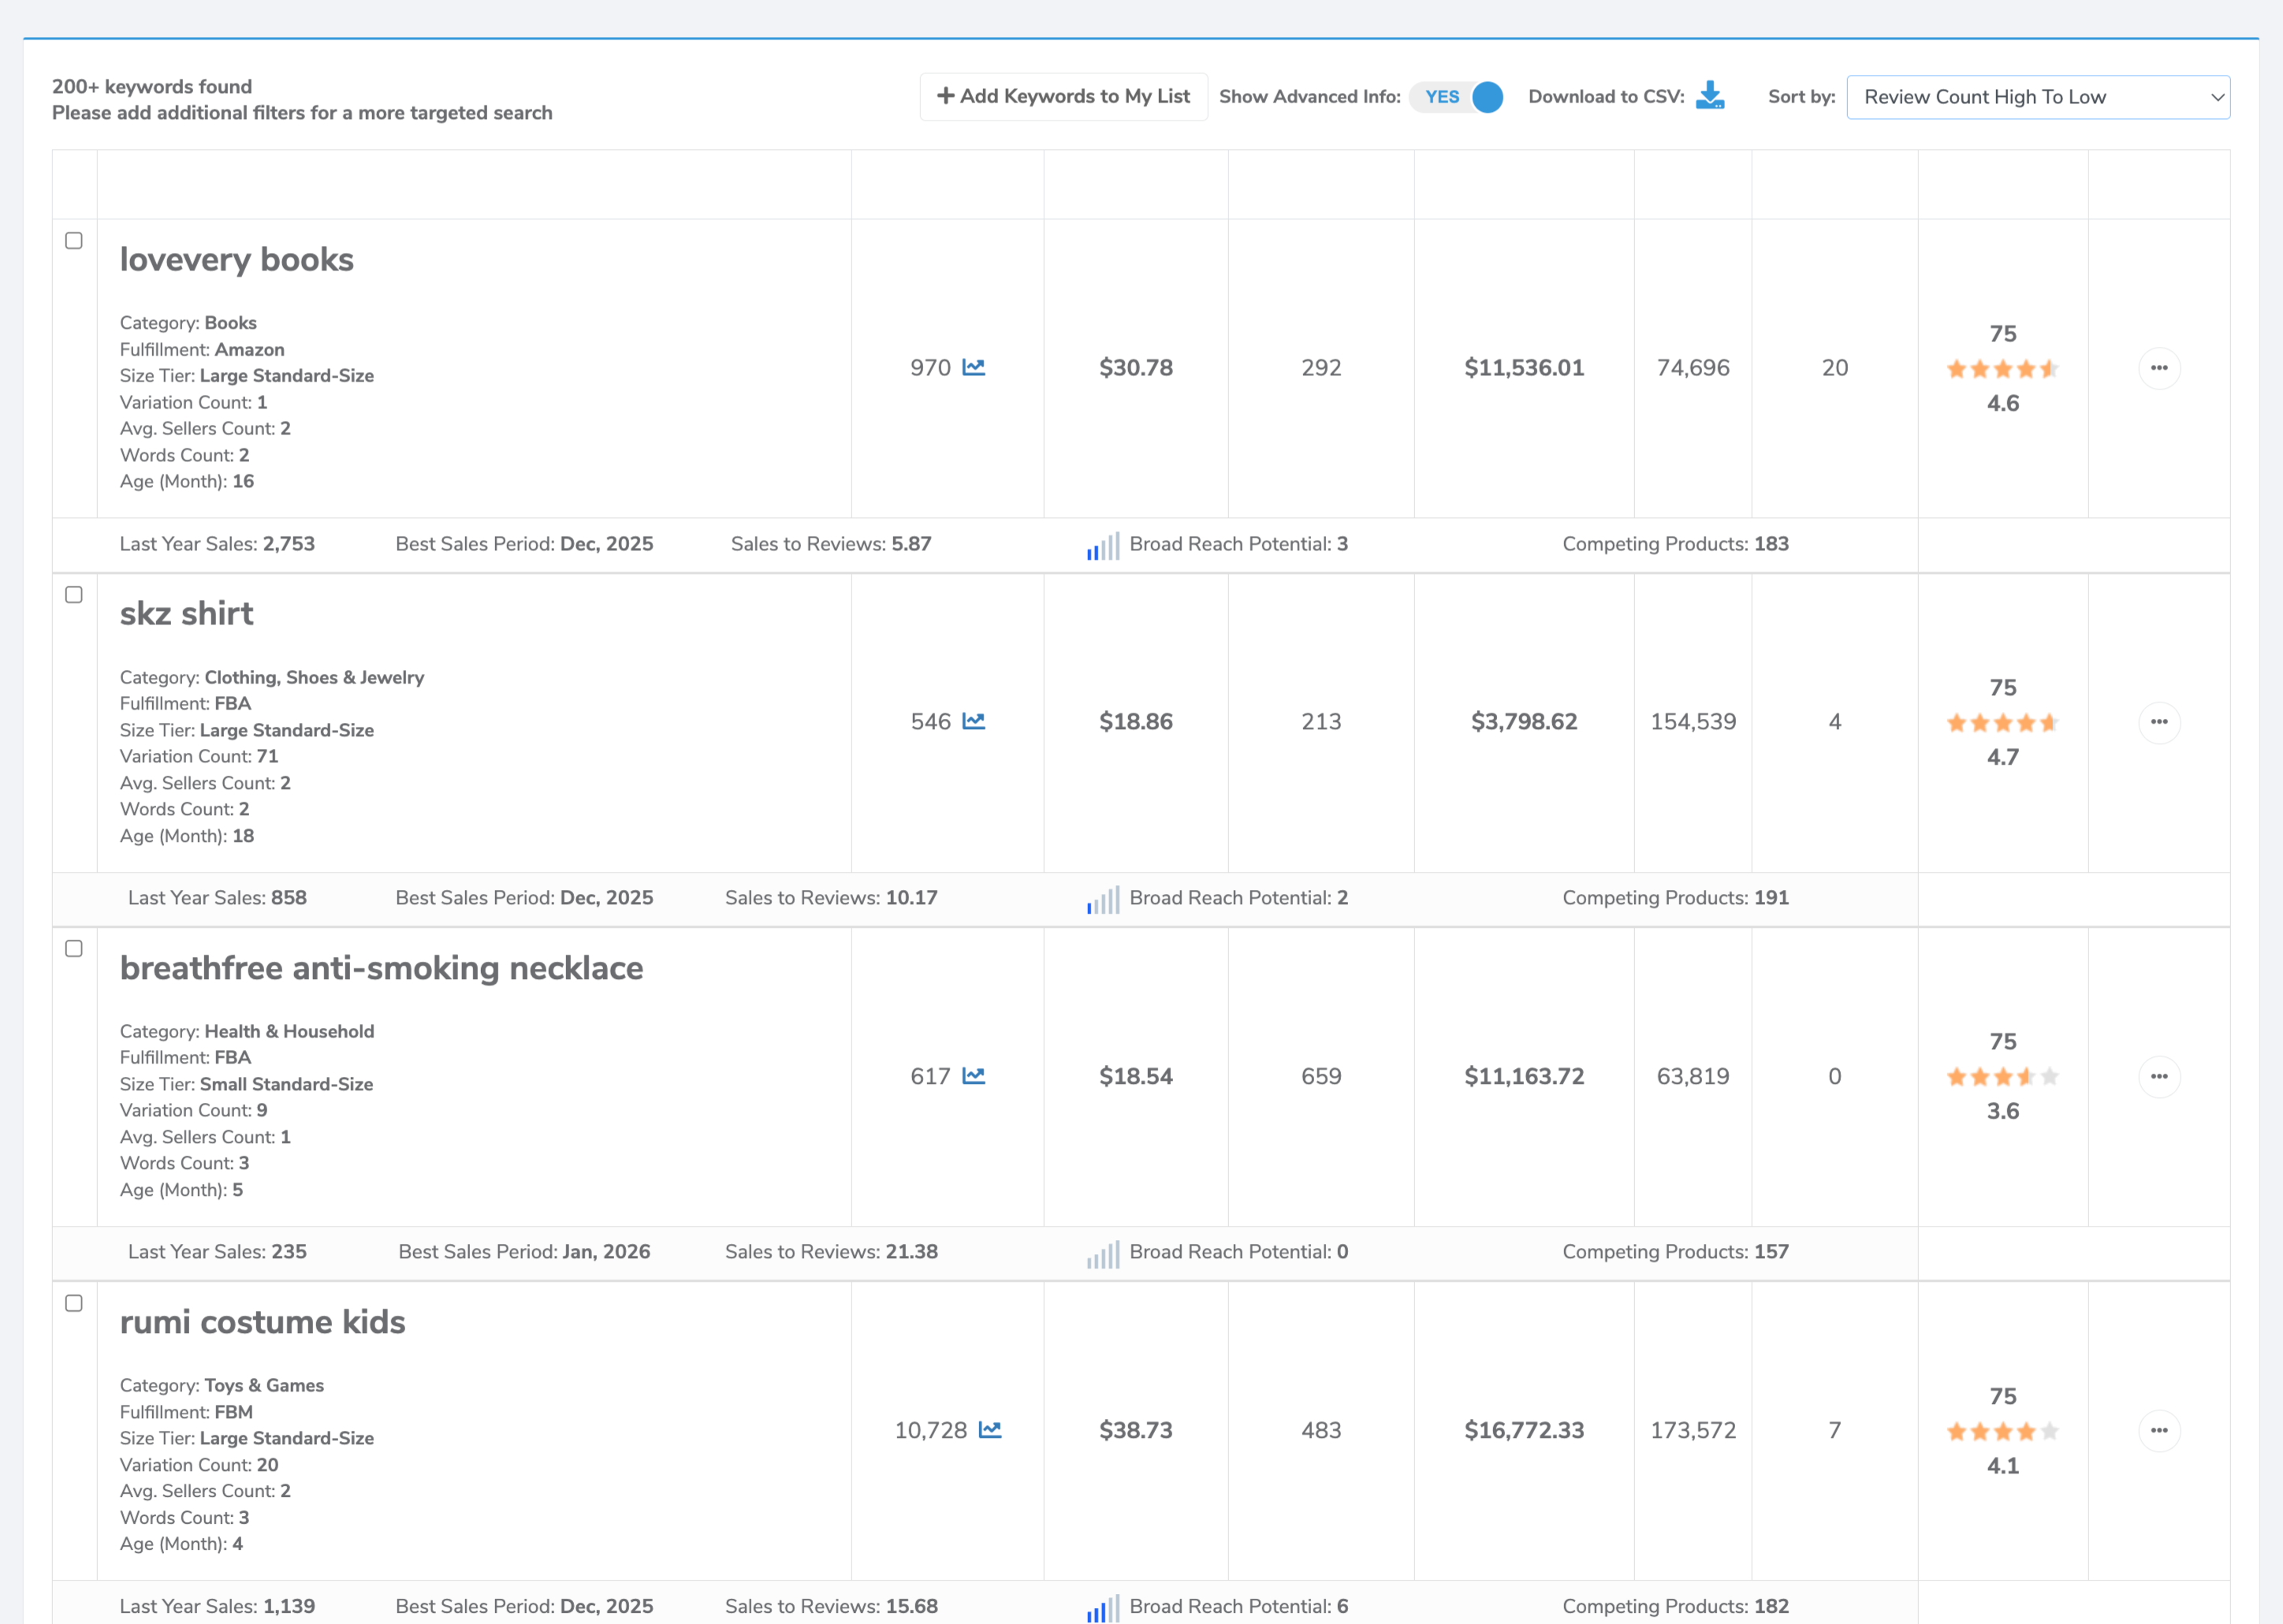Tick the rumi costume kids checkbox

click(74, 1303)
